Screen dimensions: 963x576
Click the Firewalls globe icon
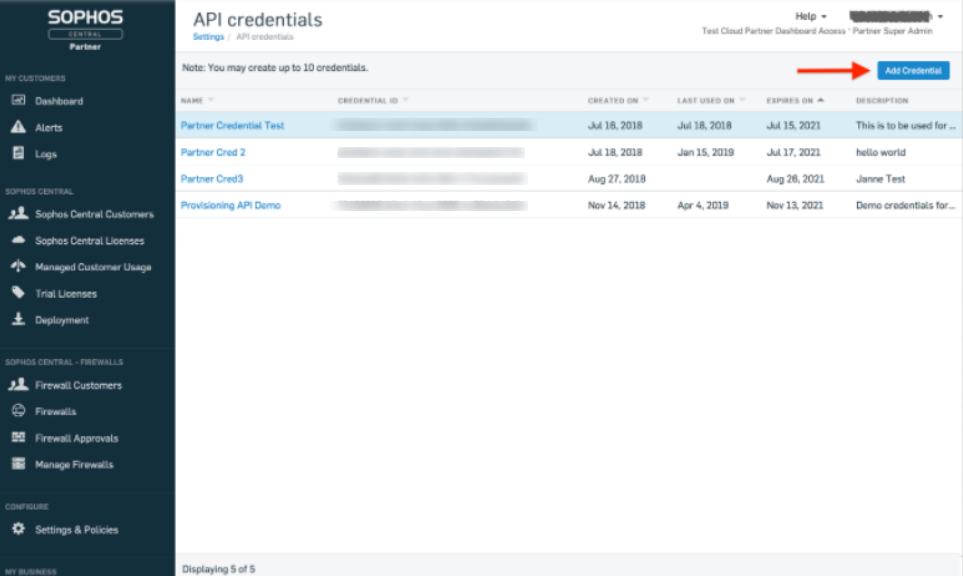pyautogui.click(x=17, y=411)
